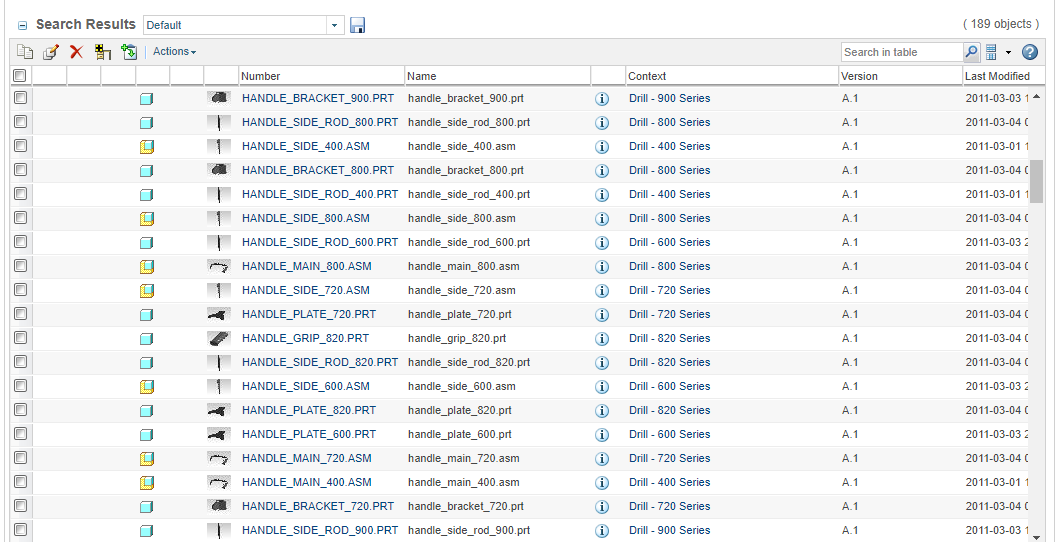Click the part type icon of HANDLE_SIDE_ROD_400.PRT
1058x542 pixels.
tap(146, 194)
